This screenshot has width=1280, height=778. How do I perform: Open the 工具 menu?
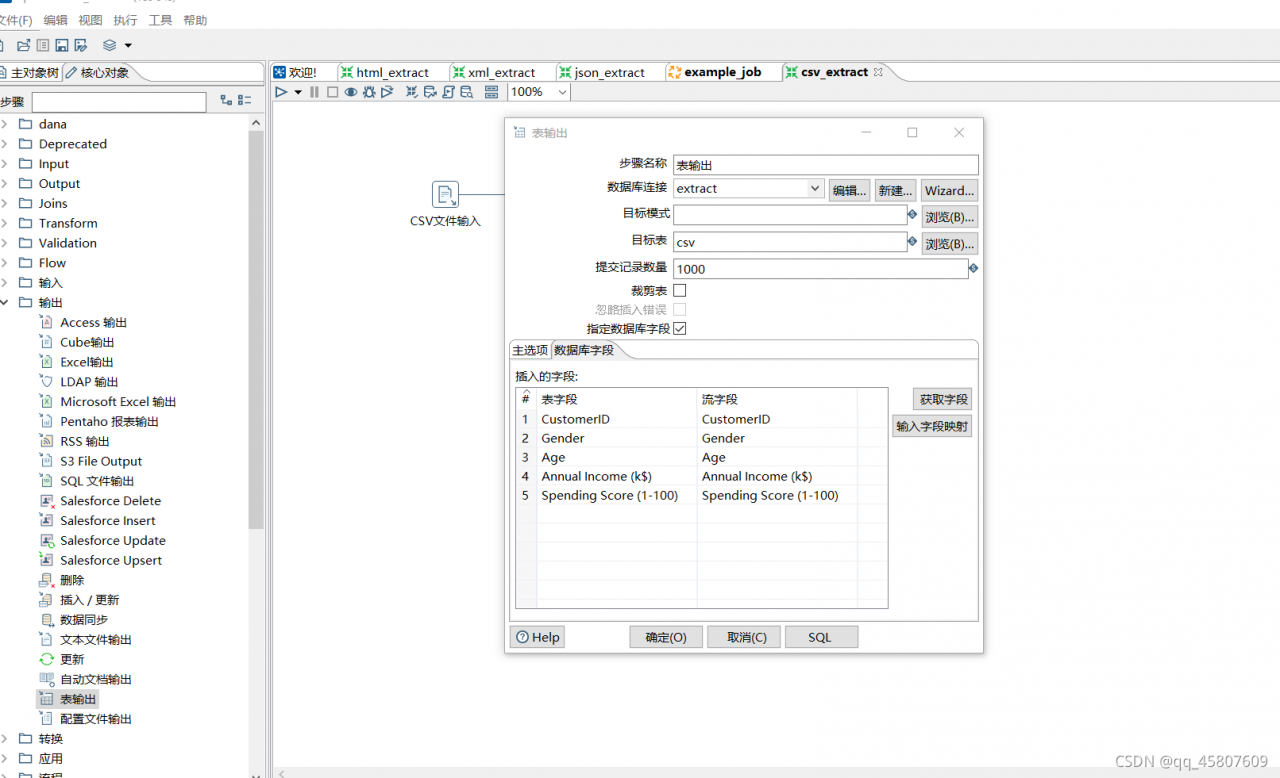point(161,20)
